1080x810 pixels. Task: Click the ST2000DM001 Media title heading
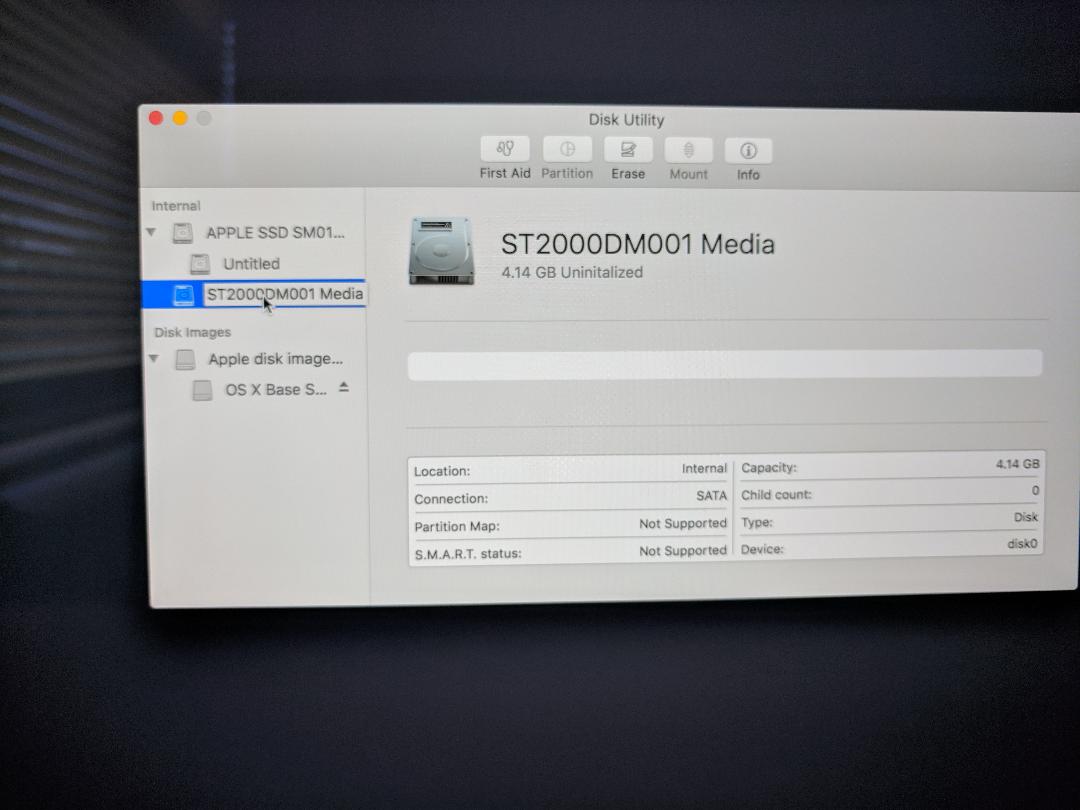(638, 245)
